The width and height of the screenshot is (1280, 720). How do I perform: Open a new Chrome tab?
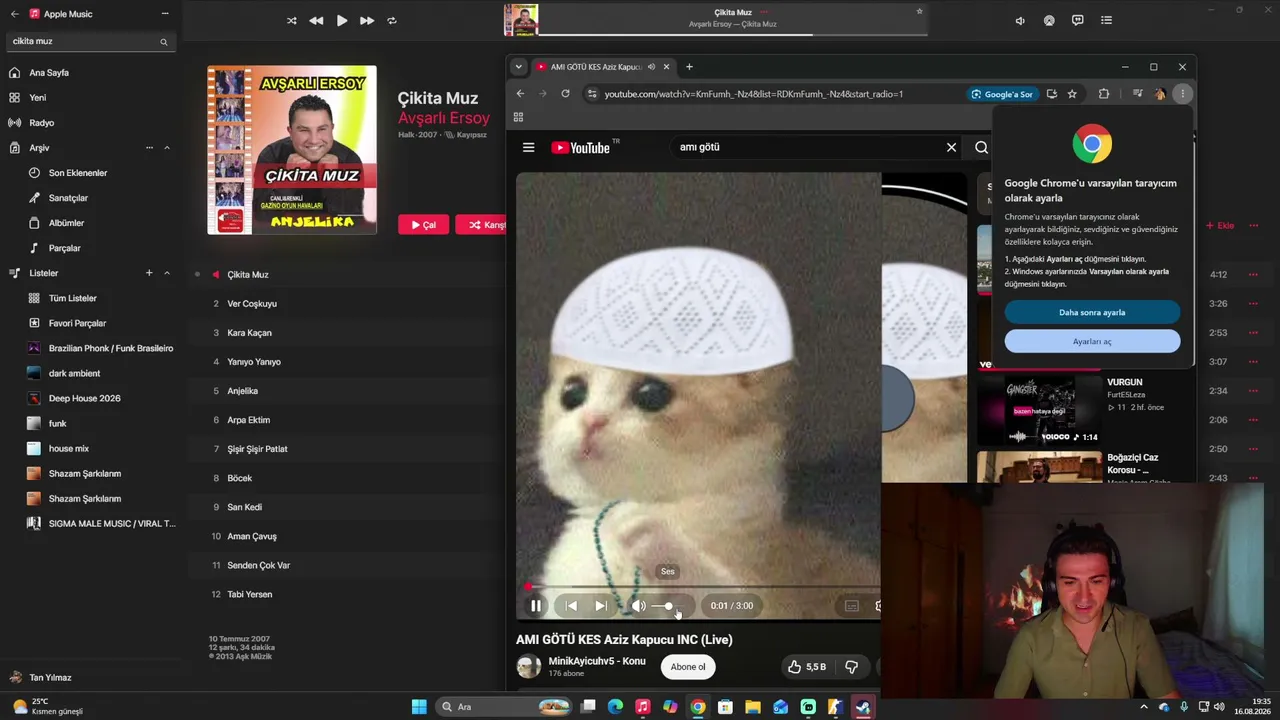[x=689, y=67]
